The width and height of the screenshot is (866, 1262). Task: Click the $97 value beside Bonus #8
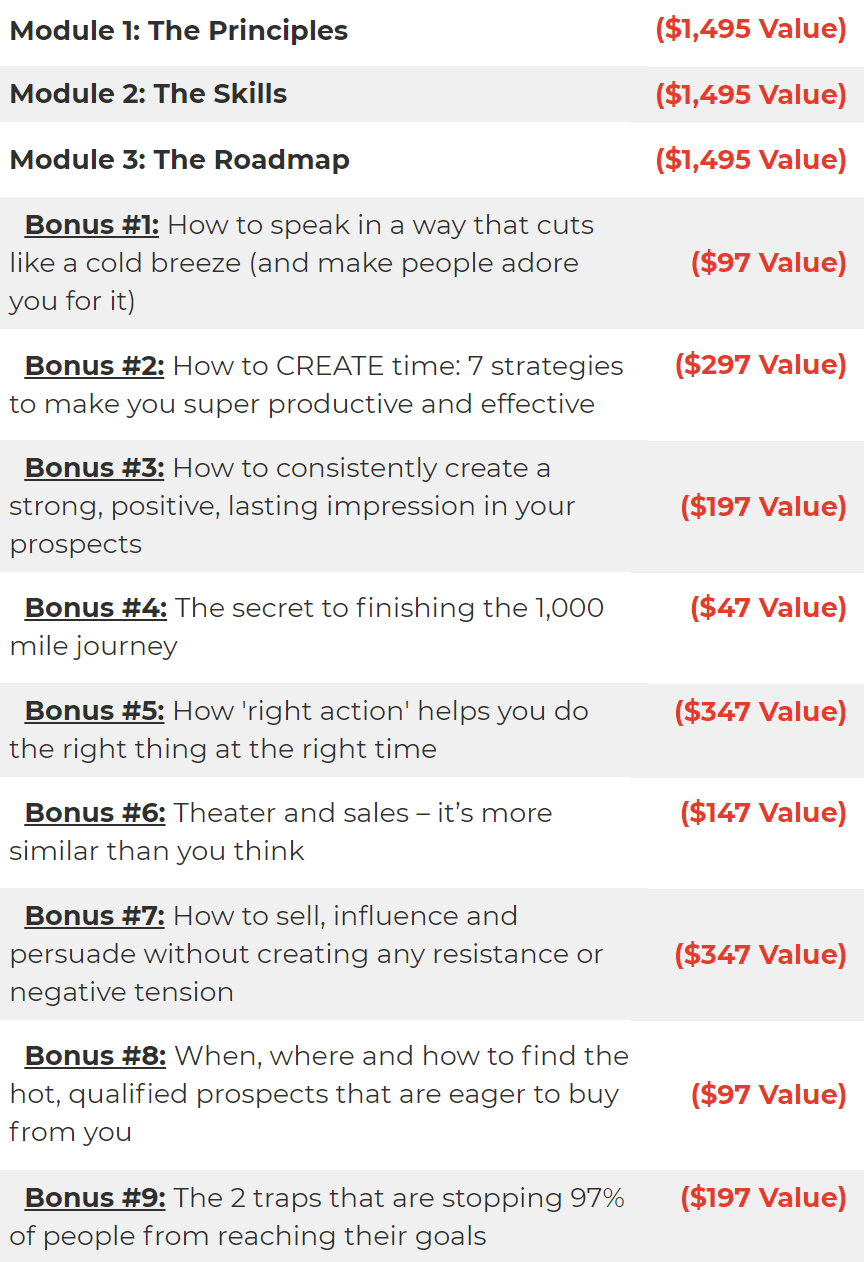pos(768,1094)
